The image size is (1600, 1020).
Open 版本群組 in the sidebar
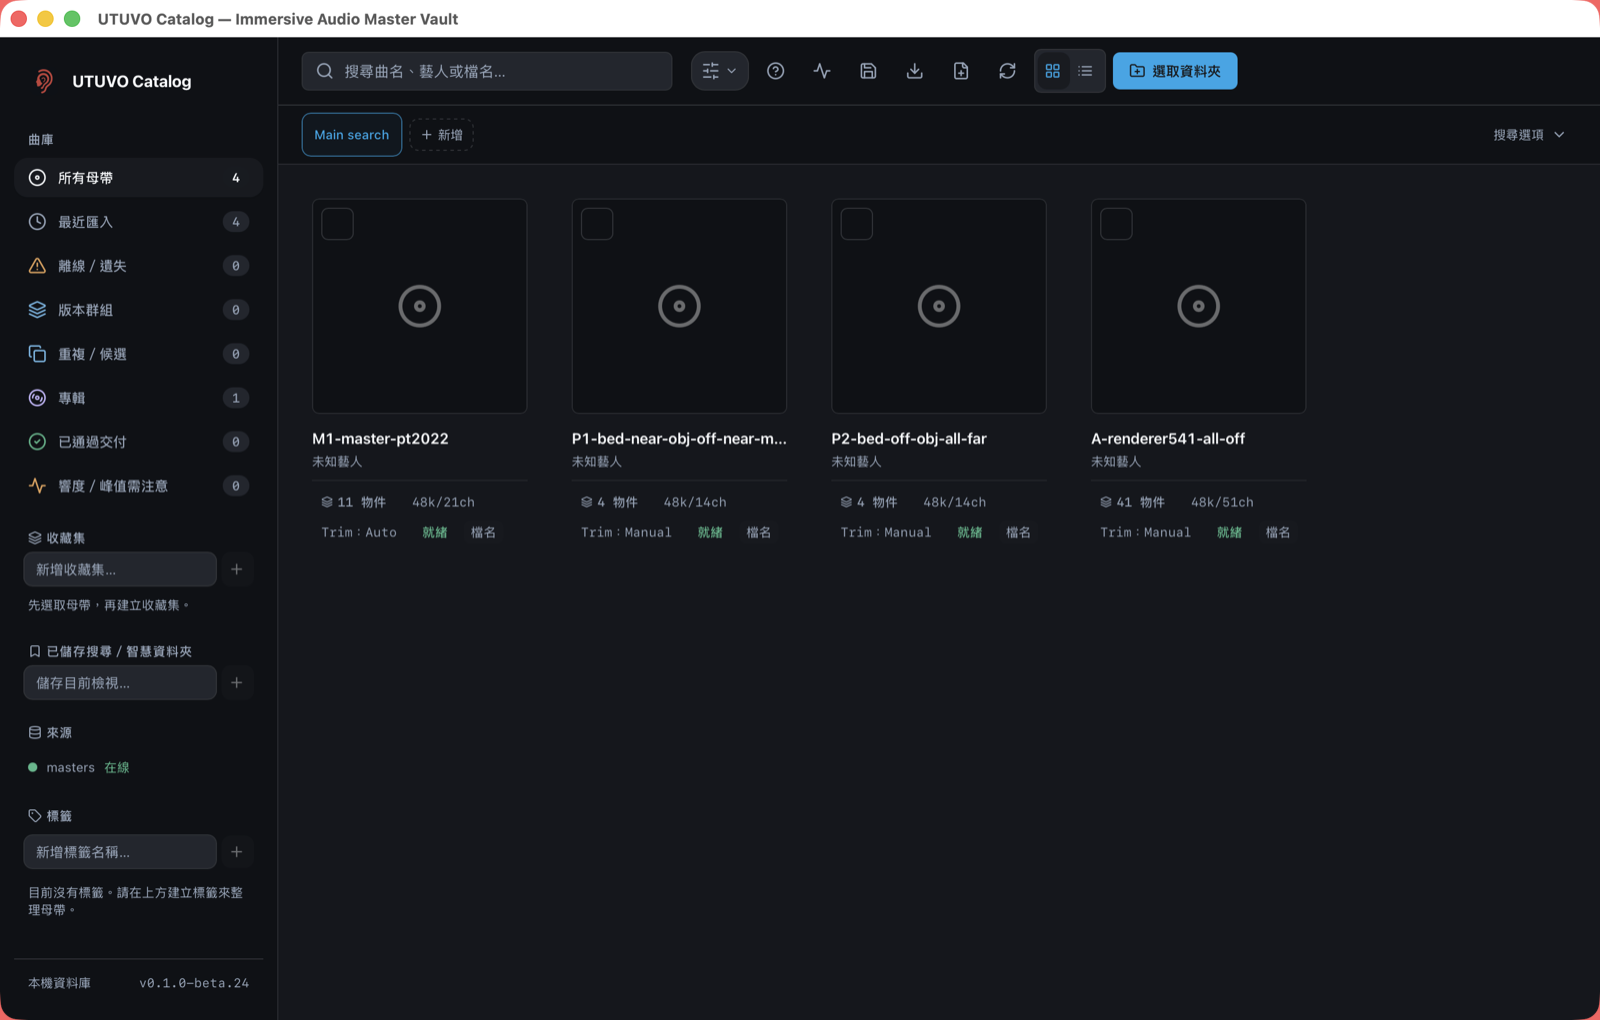[138, 310]
